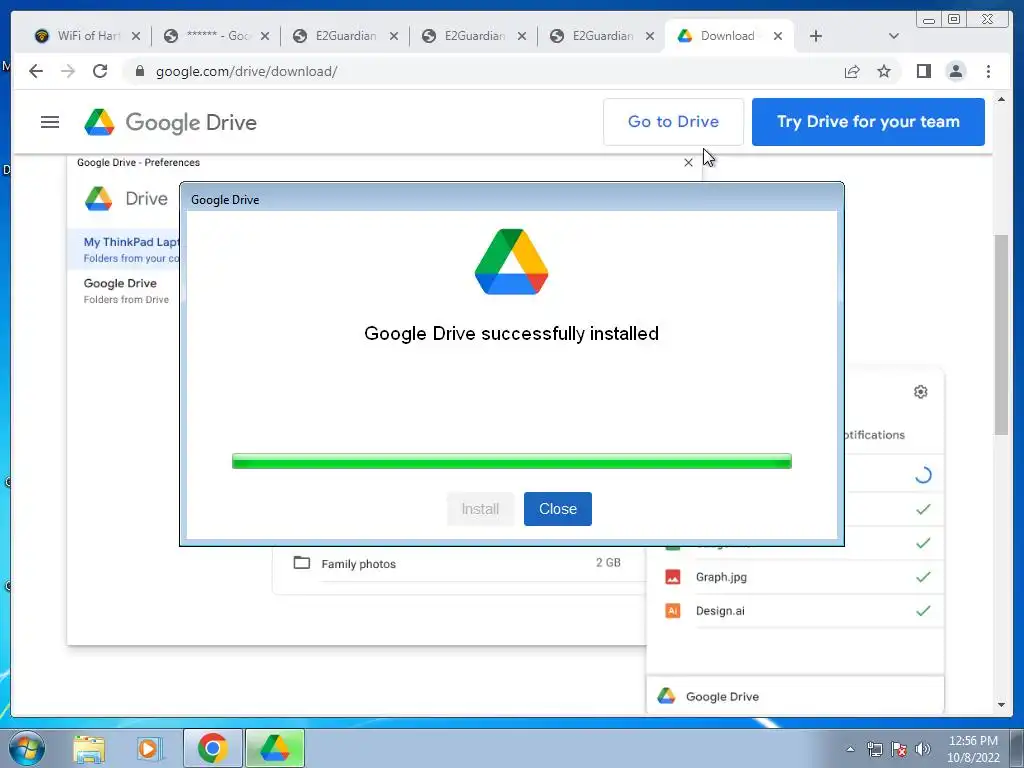Click the Google Drive logo in page header

point(170,122)
